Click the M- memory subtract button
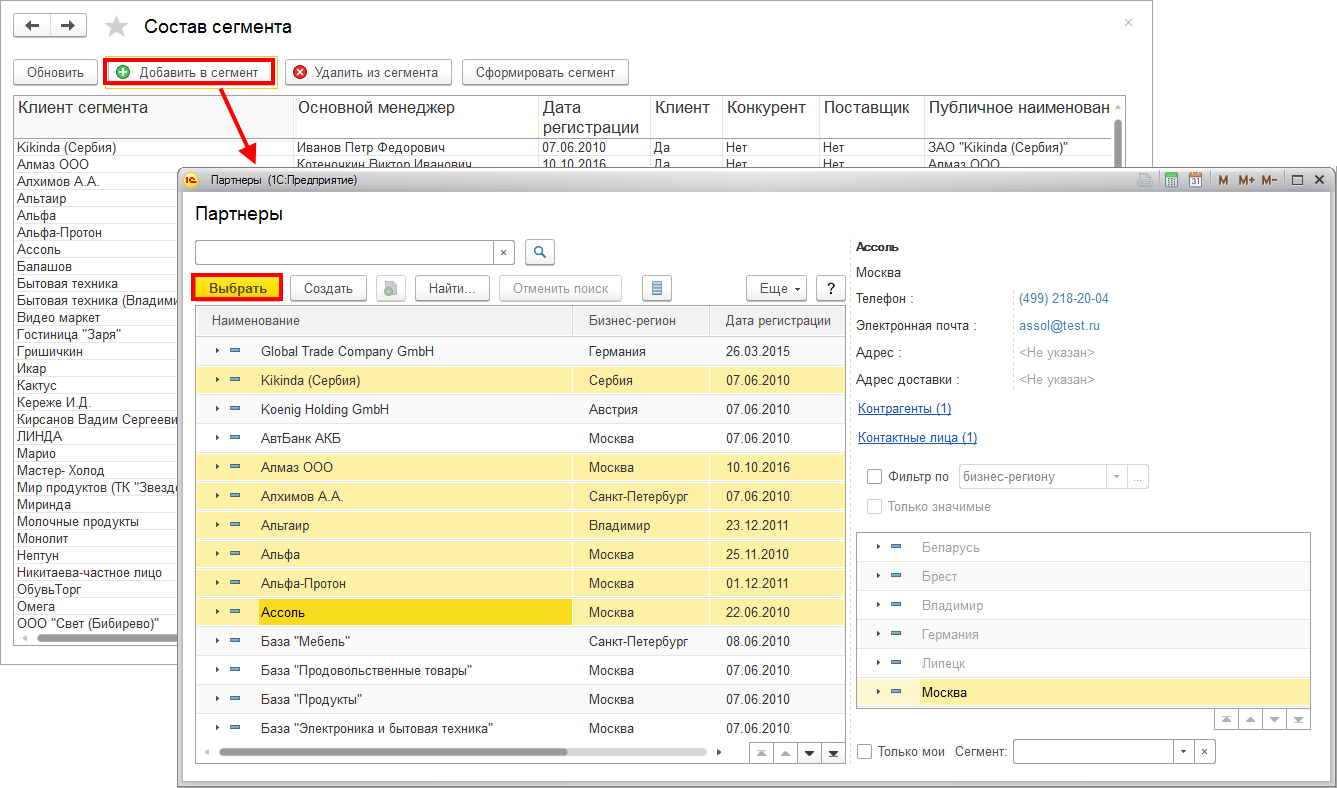Image resolution: width=1337 pixels, height=788 pixels. (1269, 180)
